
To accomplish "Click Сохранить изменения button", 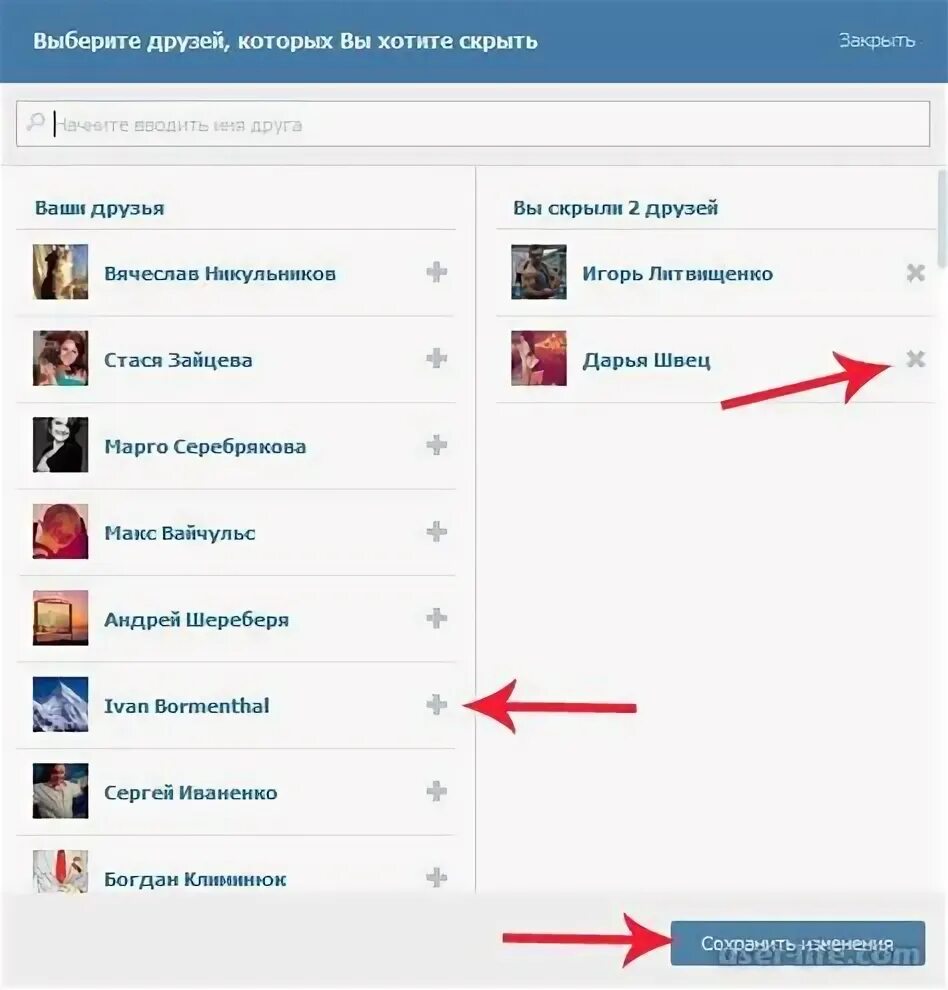I will point(798,943).
